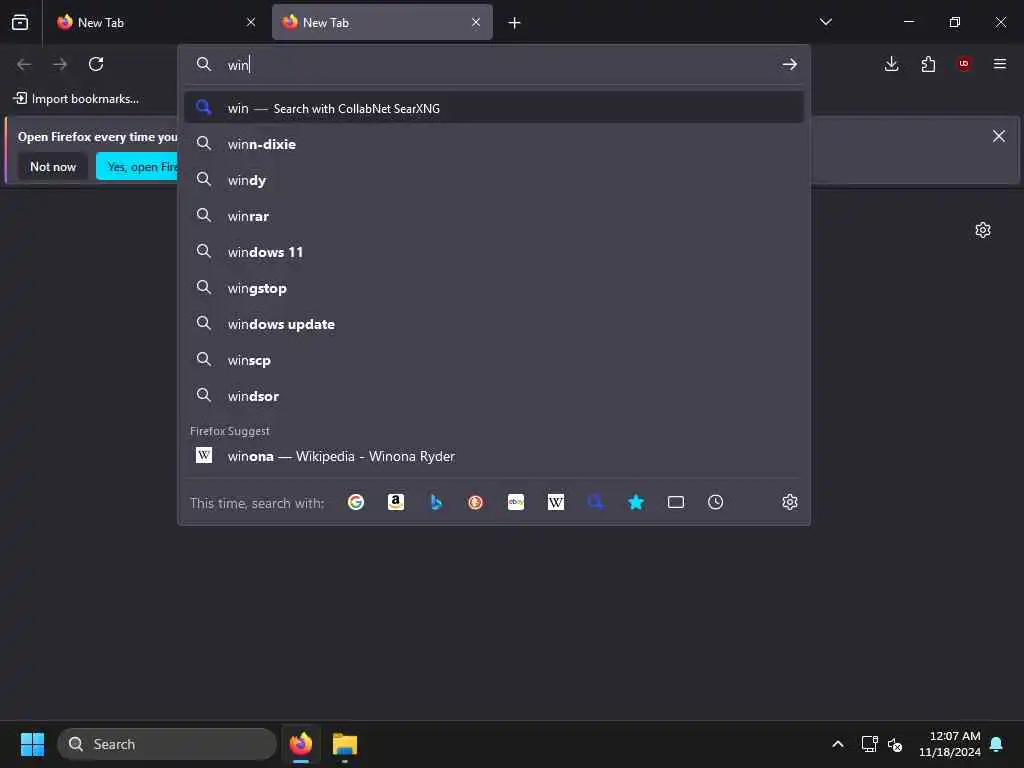Open File Explorer from the taskbar
The image size is (1024, 768).
pyautogui.click(x=345, y=744)
